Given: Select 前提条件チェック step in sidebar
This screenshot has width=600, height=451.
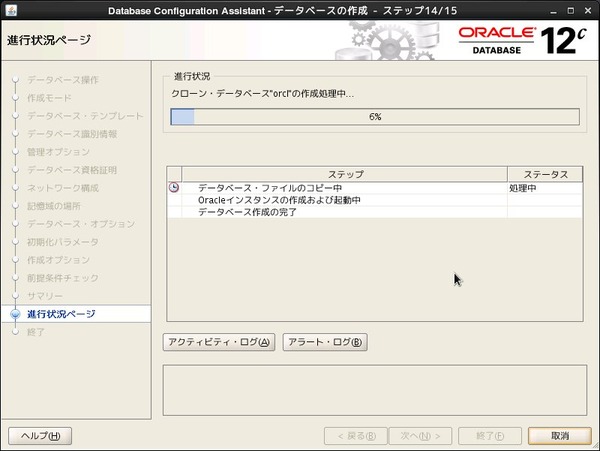Looking at the screenshot, I should click(x=63, y=278).
